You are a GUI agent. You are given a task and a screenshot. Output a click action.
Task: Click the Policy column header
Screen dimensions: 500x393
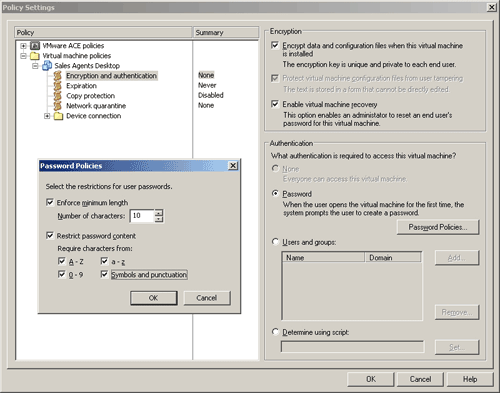(104, 32)
